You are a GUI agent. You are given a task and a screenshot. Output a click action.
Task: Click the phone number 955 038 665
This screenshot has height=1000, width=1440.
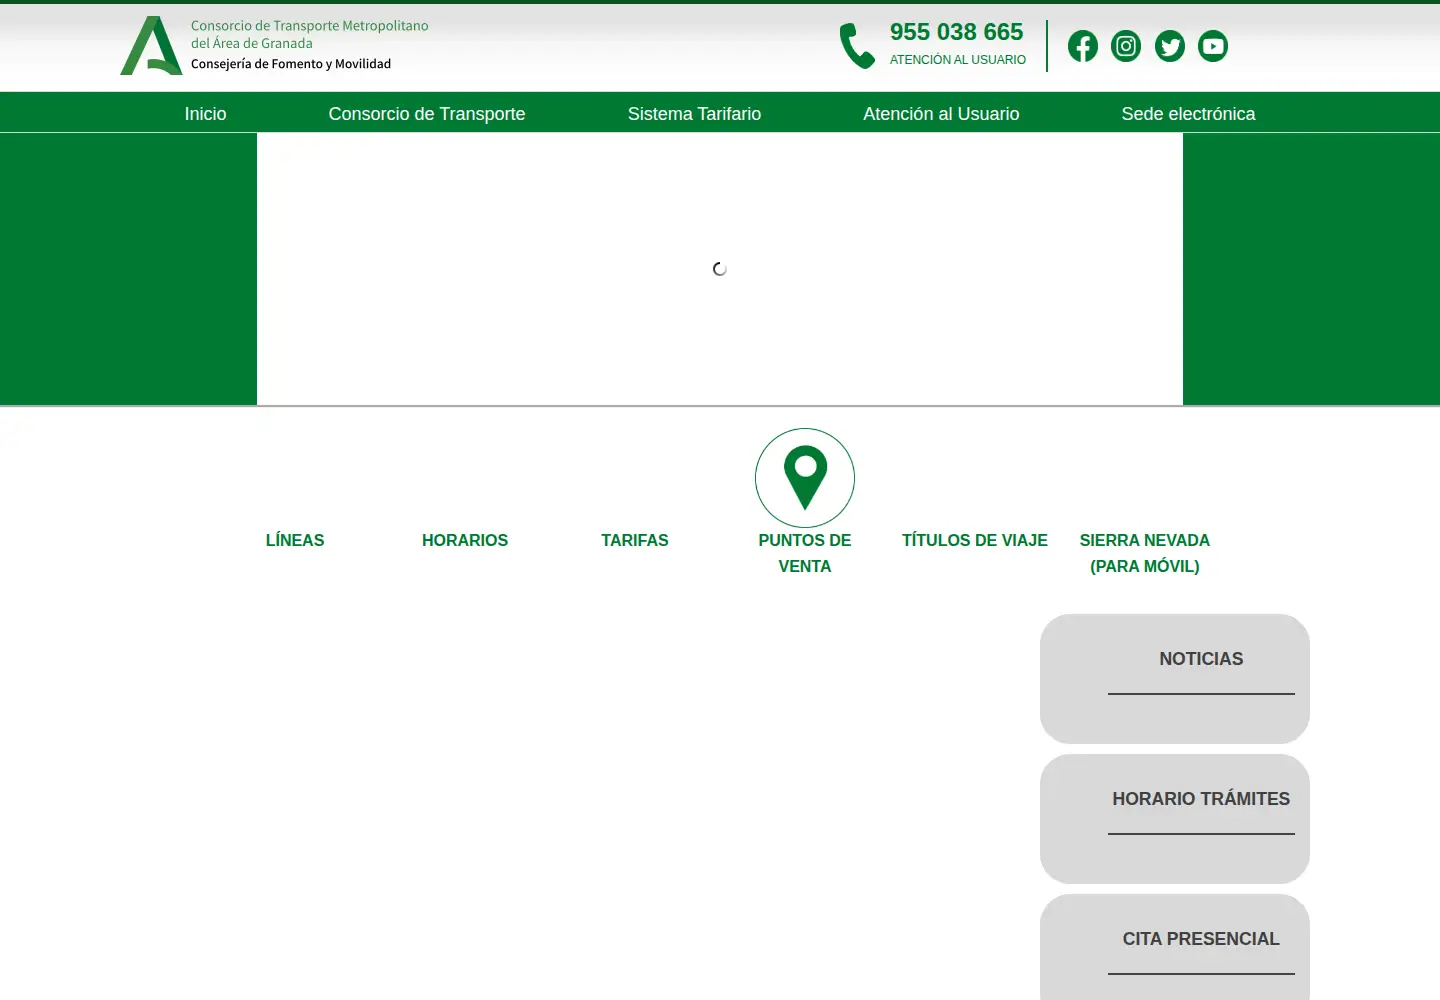pos(957,32)
